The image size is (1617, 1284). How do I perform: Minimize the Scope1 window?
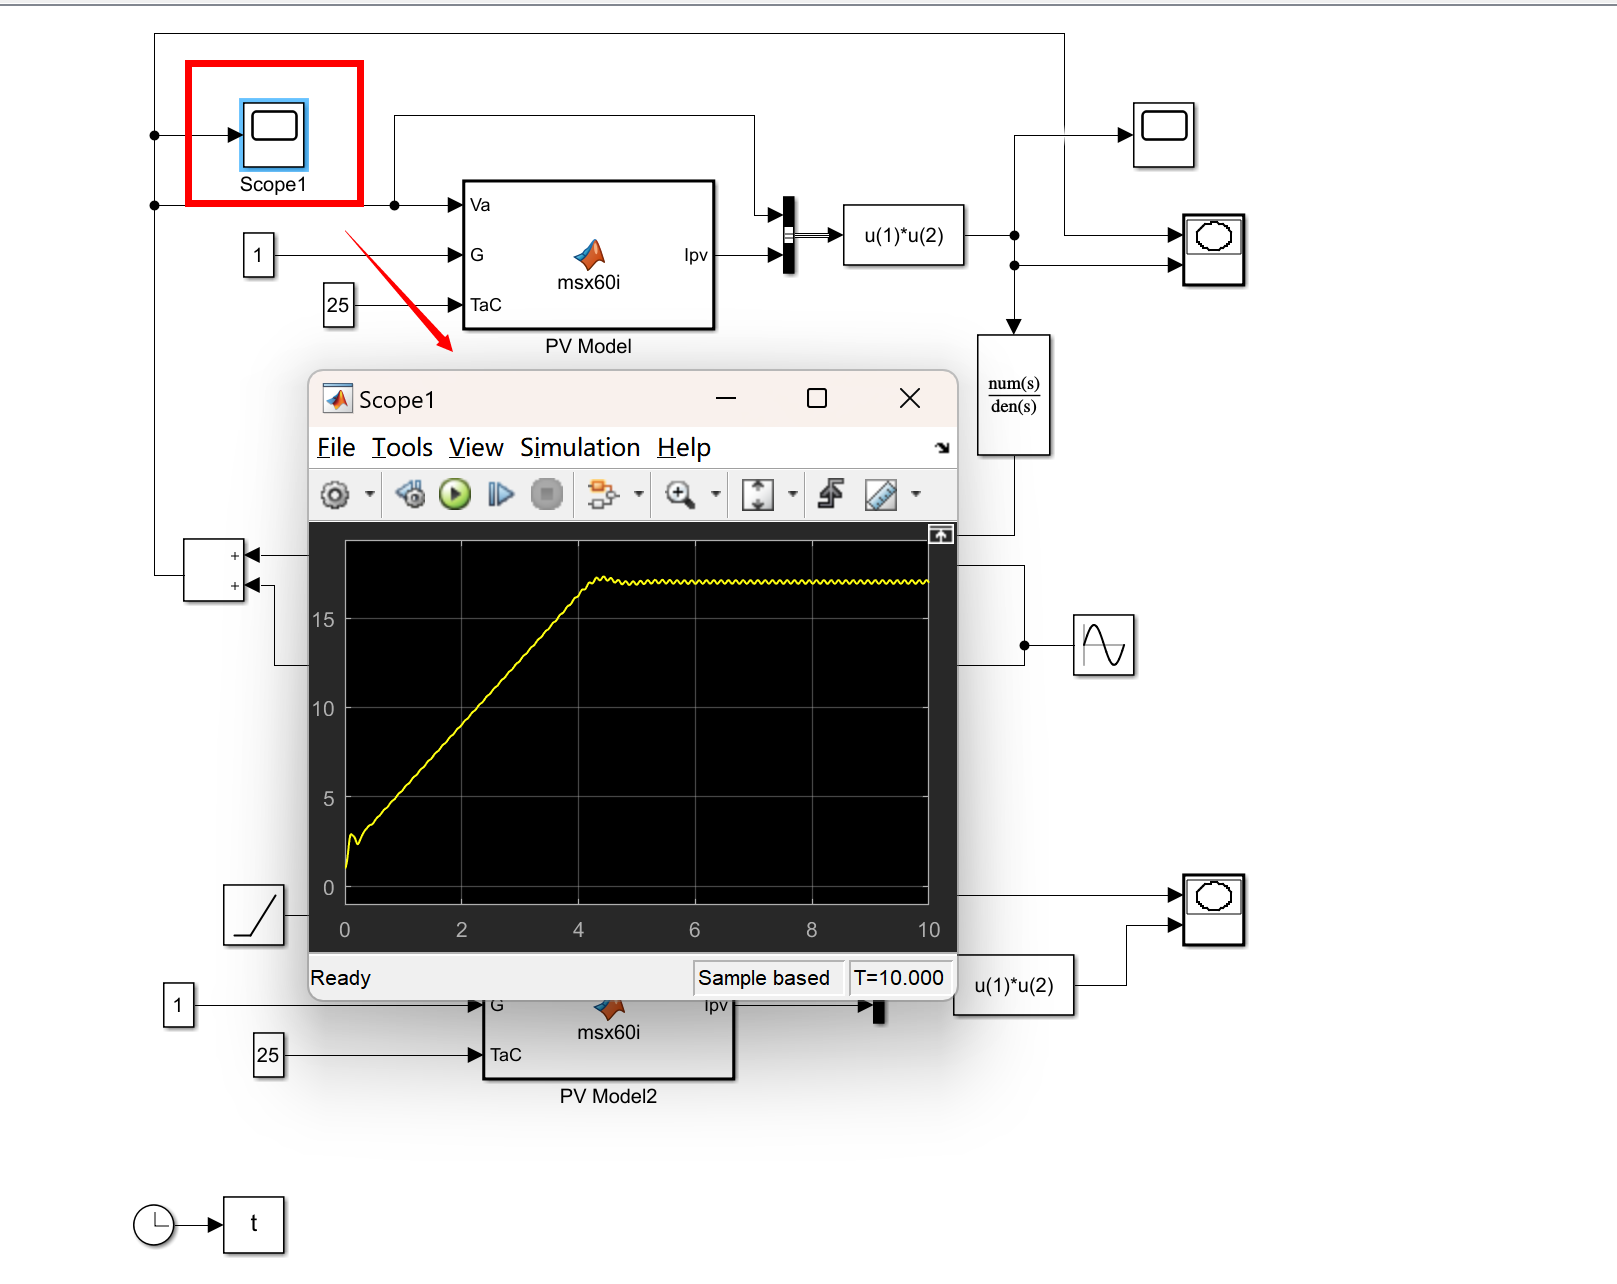726,398
